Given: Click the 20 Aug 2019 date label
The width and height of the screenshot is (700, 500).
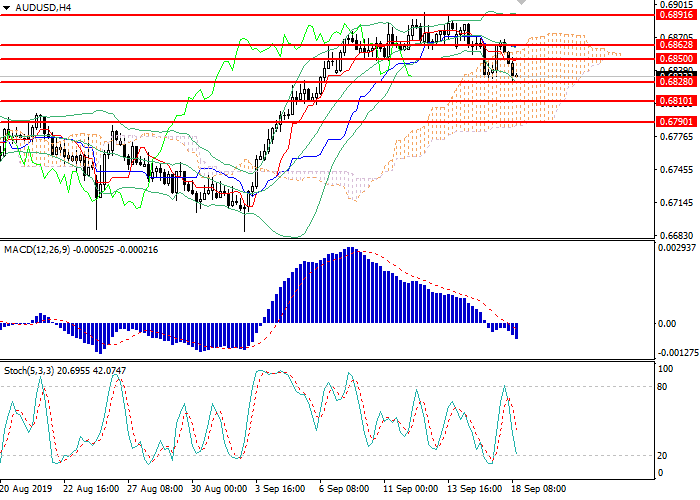Looking at the screenshot, I should coord(29,489).
